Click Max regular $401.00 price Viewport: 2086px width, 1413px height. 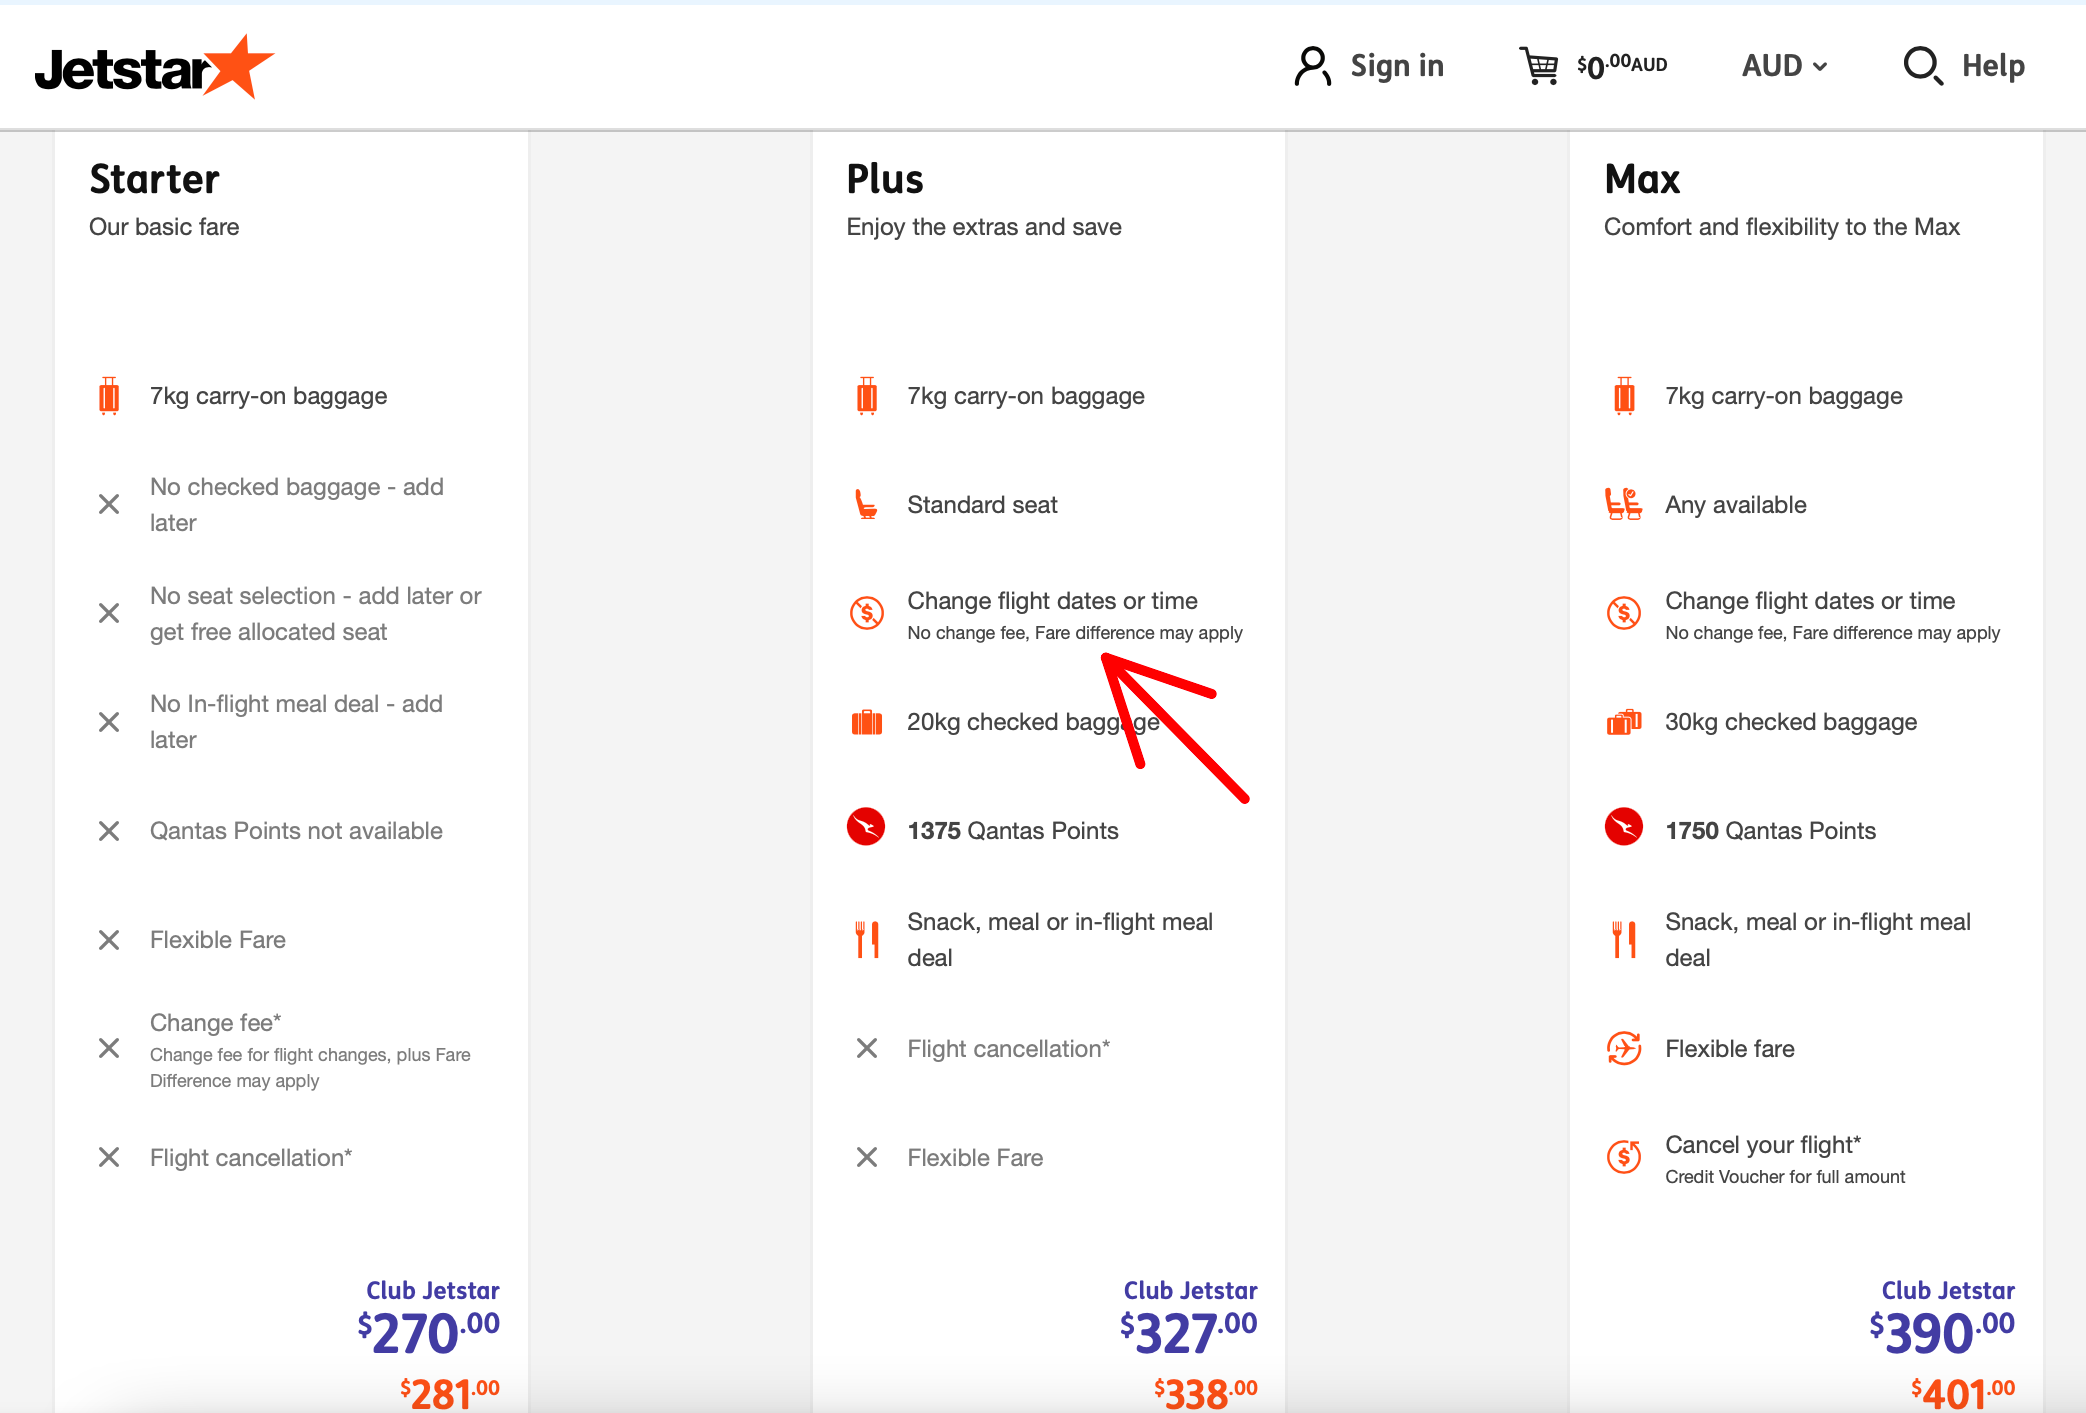(x=1963, y=1393)
